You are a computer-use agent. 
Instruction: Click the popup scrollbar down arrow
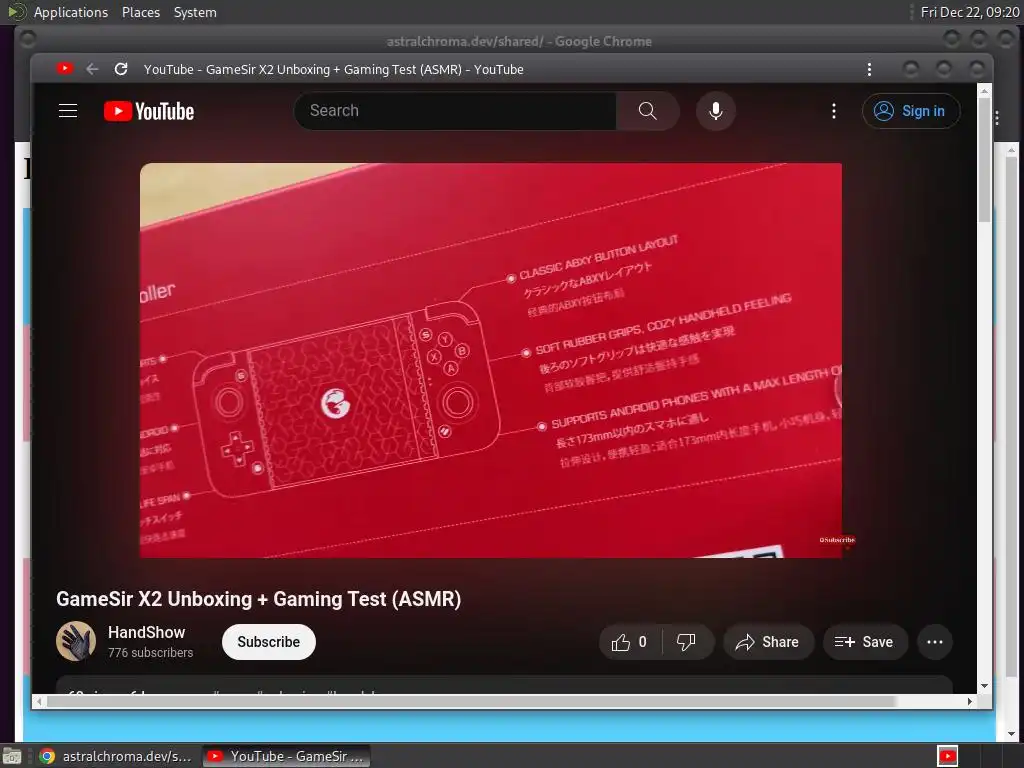984,686
